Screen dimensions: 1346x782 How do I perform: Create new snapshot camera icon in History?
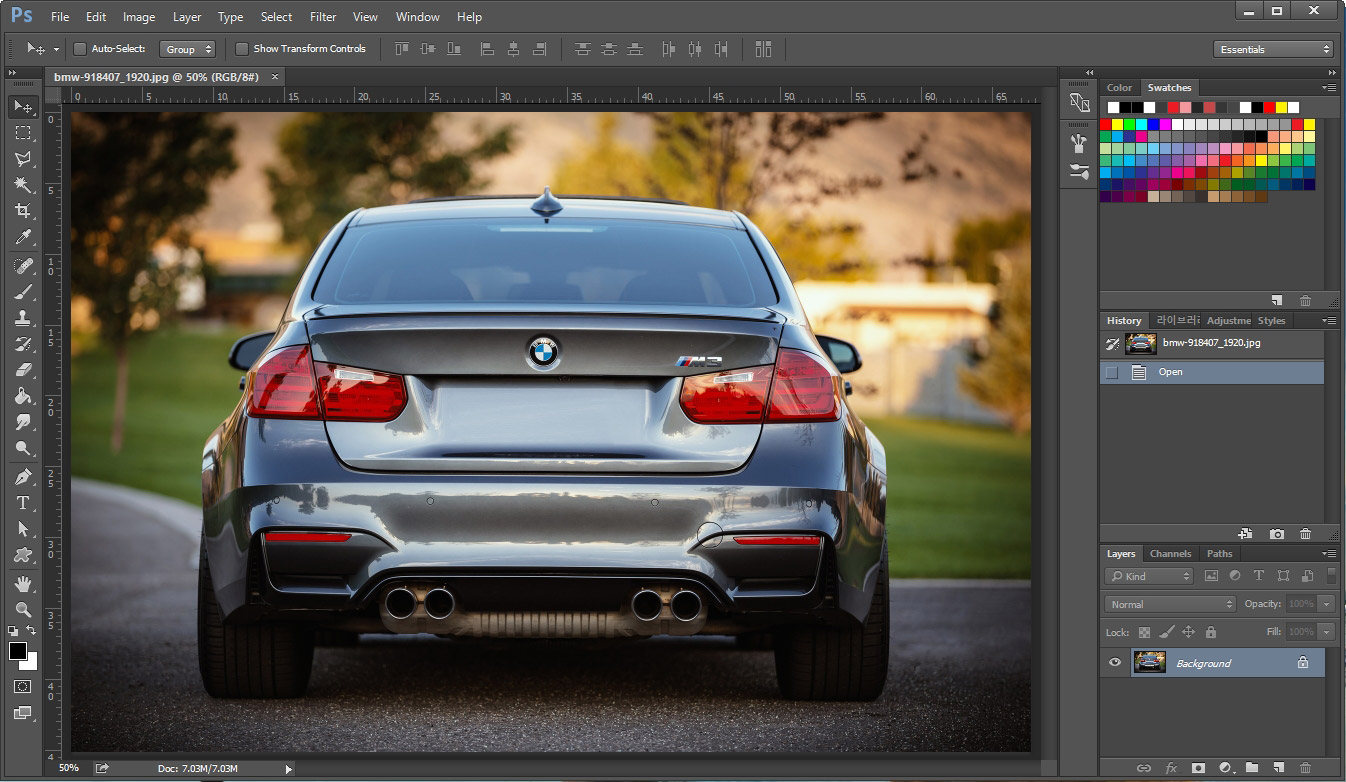pos(1277,534)
